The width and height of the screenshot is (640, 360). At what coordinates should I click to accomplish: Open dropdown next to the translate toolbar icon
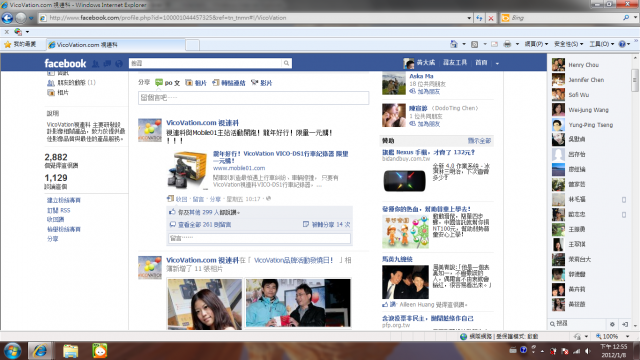coord(27,31)
